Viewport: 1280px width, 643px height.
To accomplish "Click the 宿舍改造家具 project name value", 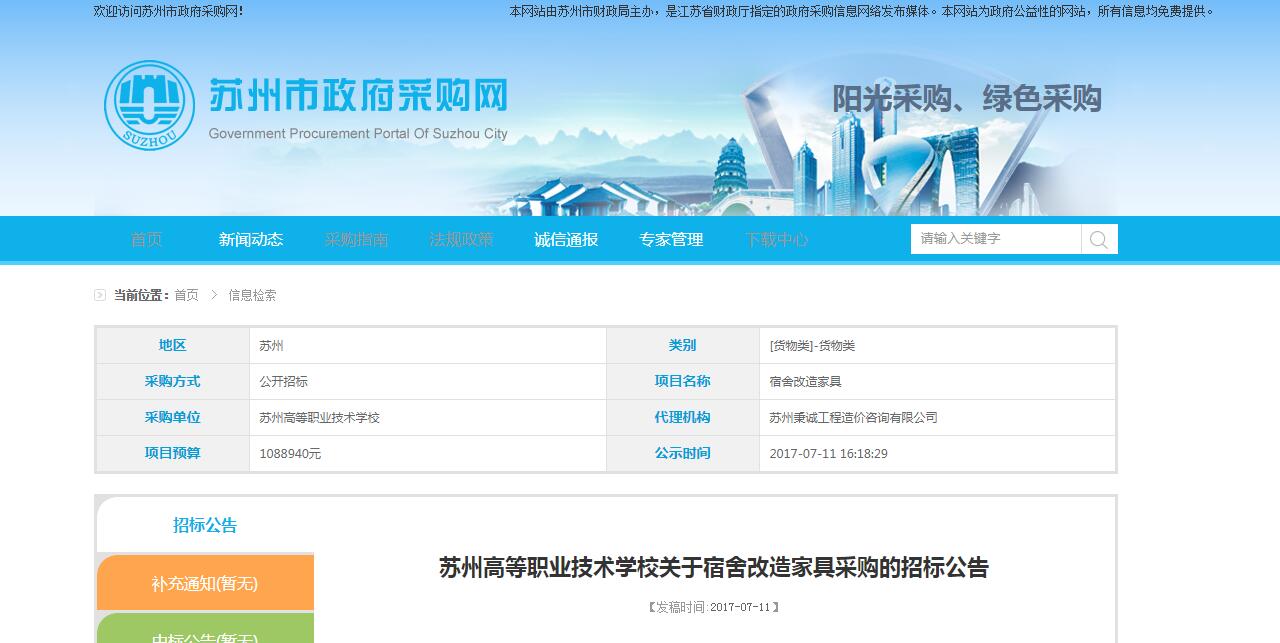I will pyautogui.click(x=805, y=382).
